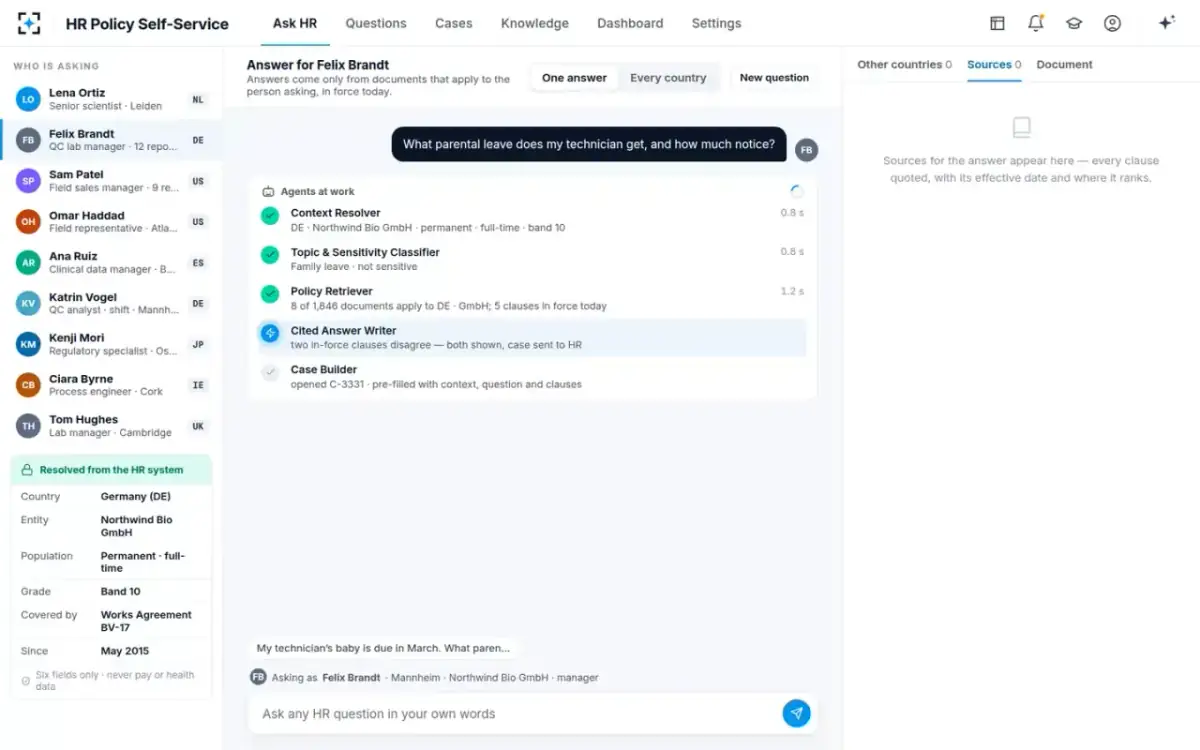Open the Settings tab

717,23
